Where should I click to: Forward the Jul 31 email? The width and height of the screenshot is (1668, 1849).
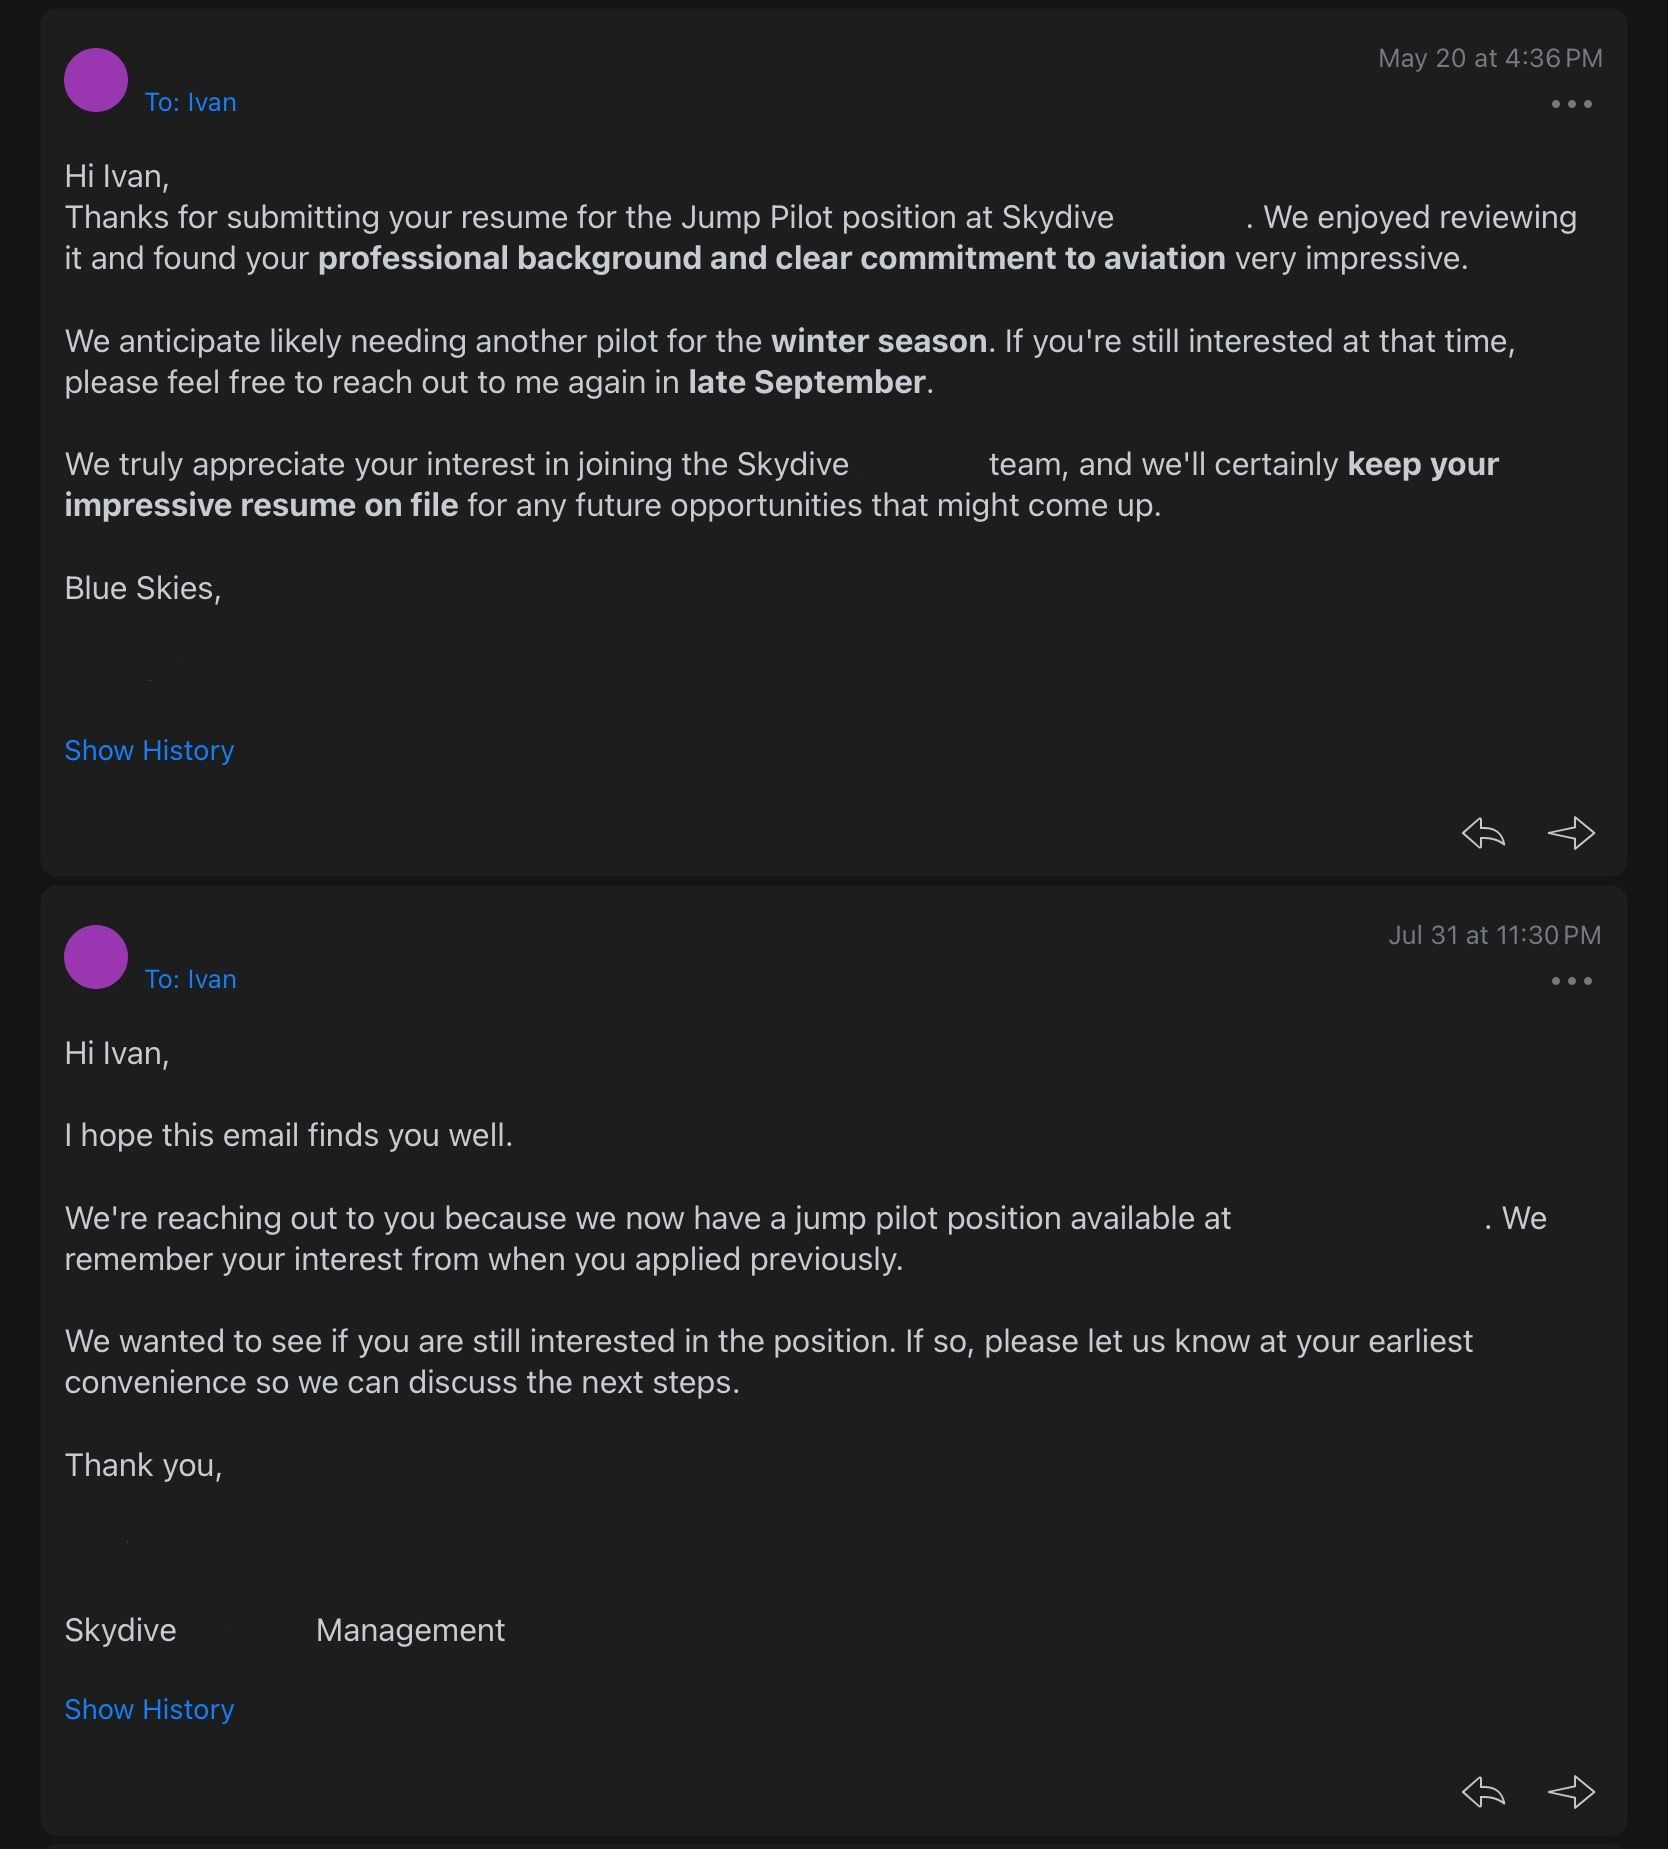(x=1571, y=1792)
